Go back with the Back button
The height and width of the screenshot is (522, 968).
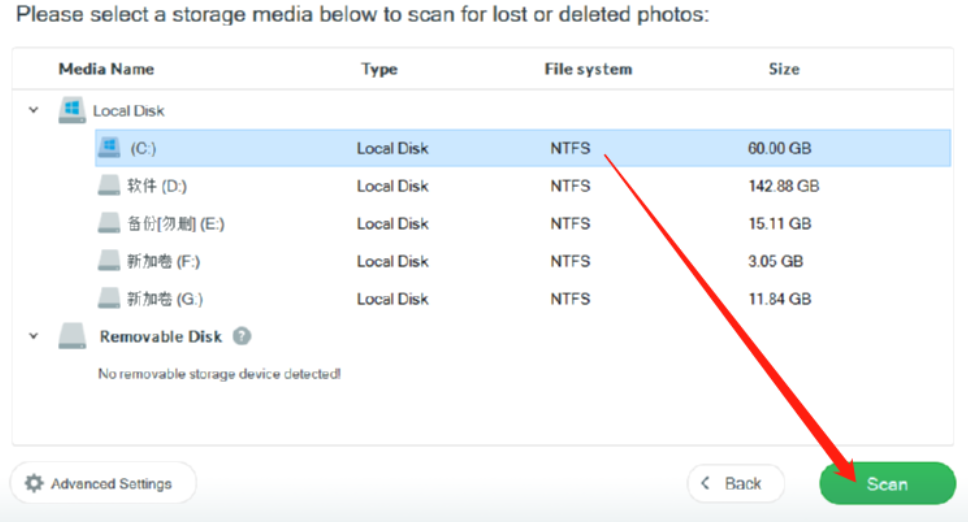point(736,483)
